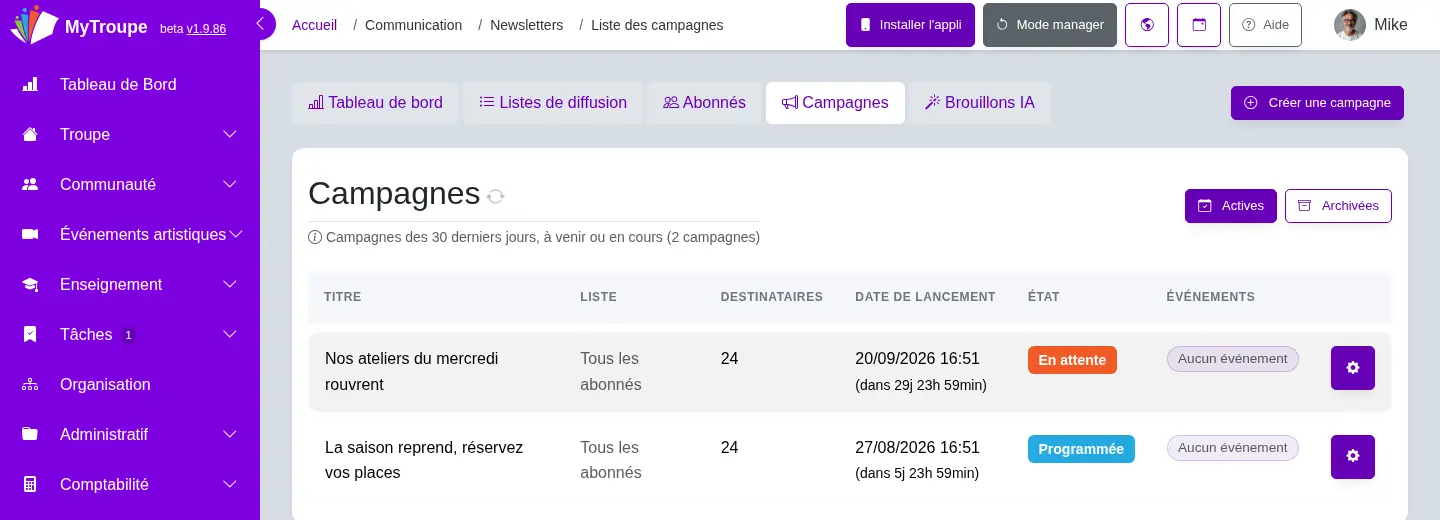Click the Tâches badge showing 1
The height and width of the screenshot is (520, 1440).
click(128, 335)
